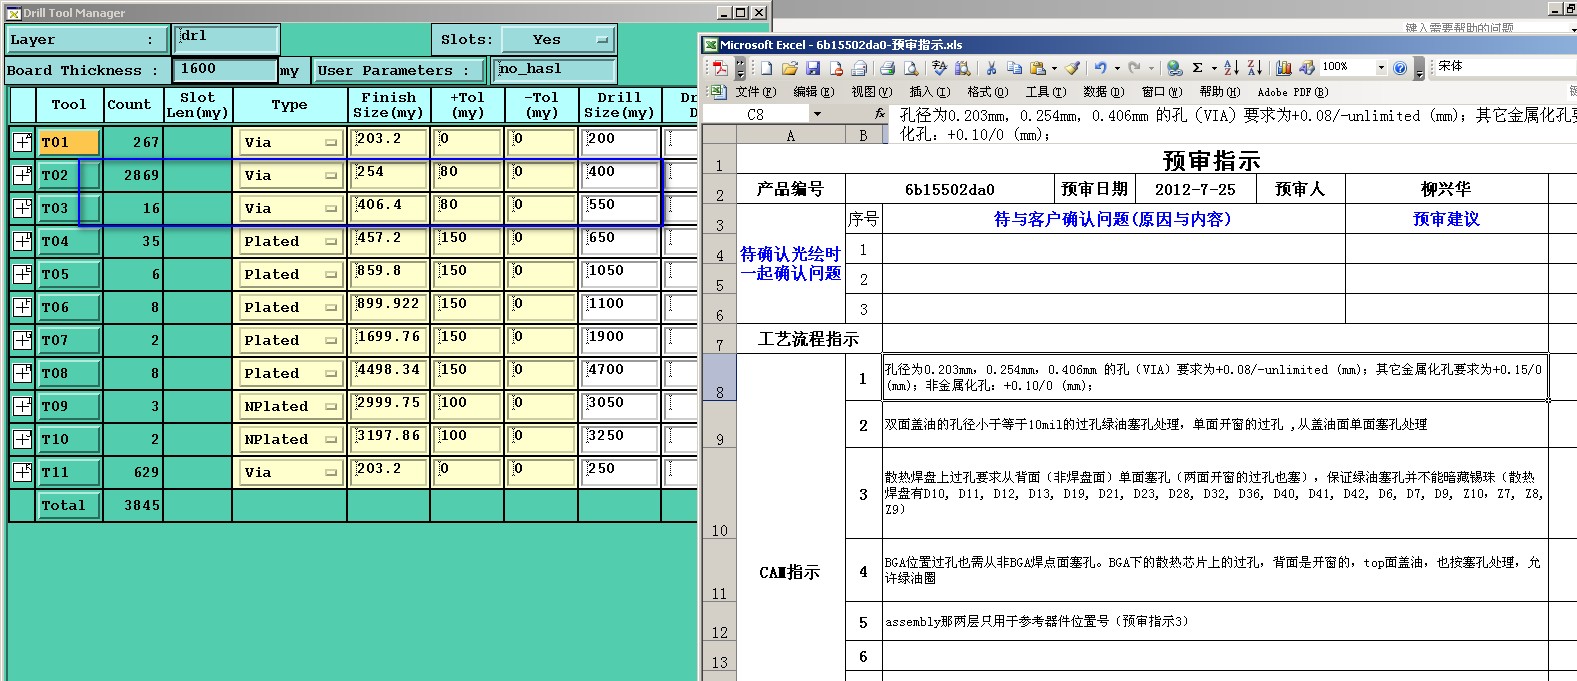Open the Paste options dropdown arrow
The image size is (1577, 681).
[1054, 68]
